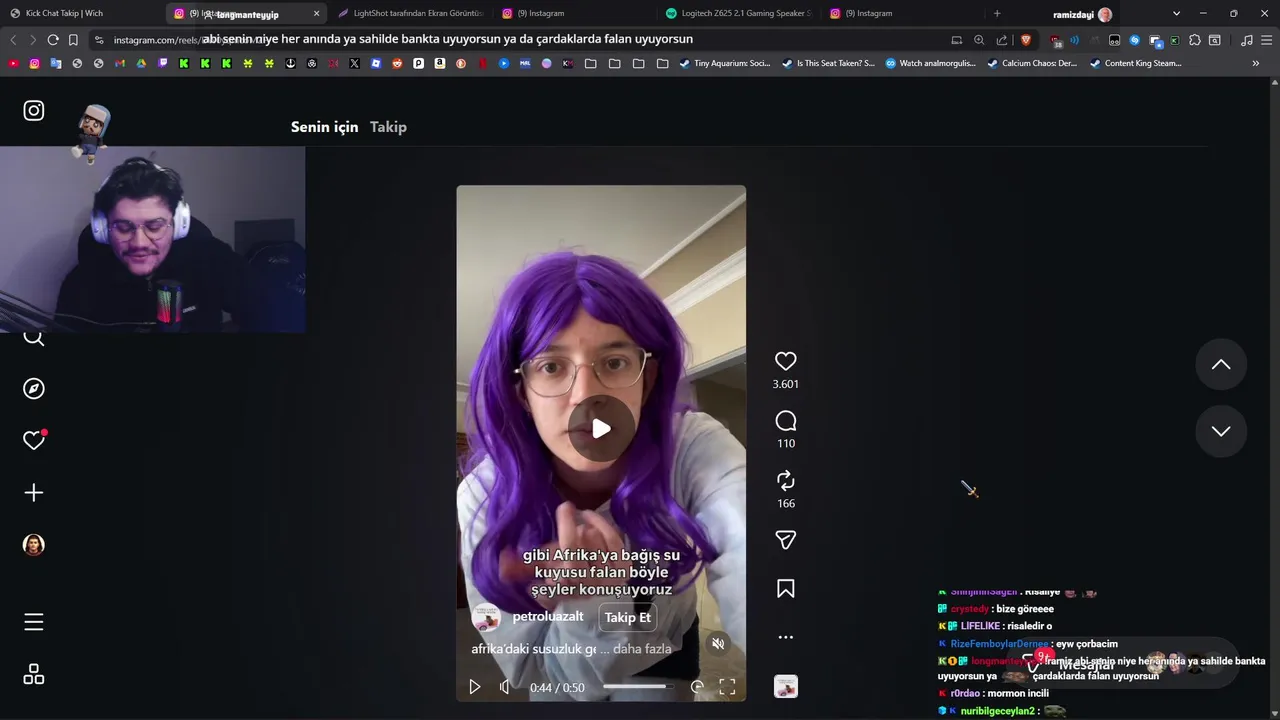This screenshot has width=1280, height=720.
Task: Go to the previous reel with up arrow
Action: (x=1221, y=365)
